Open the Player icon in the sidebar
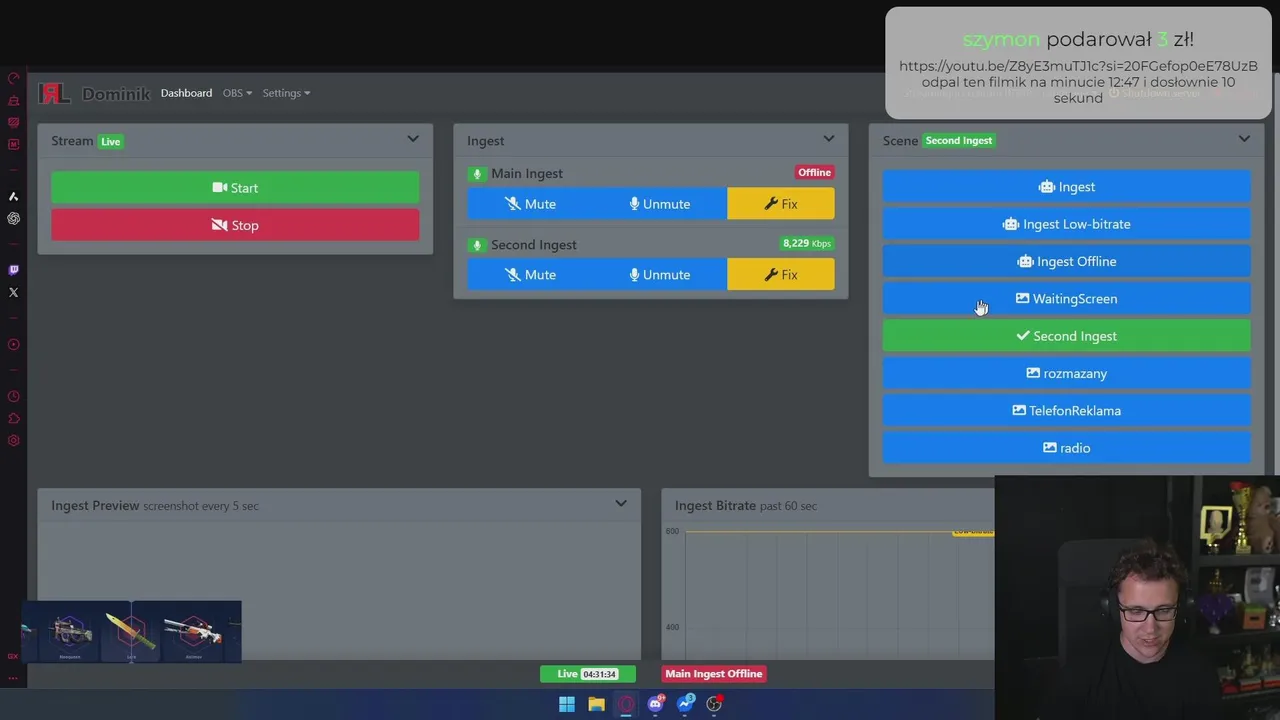 14,344
